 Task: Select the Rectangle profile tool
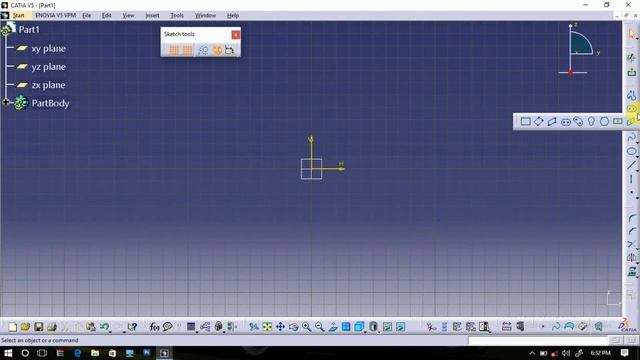pos(525,122)
